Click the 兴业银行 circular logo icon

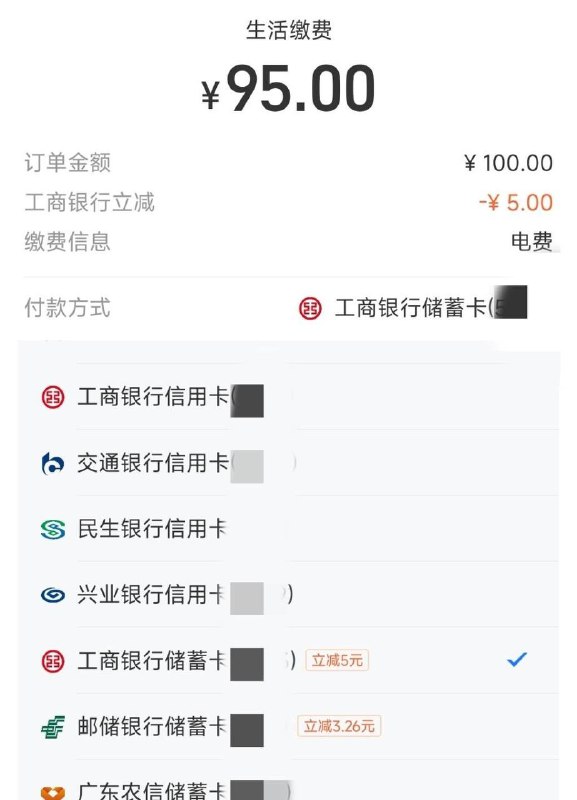coord(52,594)
